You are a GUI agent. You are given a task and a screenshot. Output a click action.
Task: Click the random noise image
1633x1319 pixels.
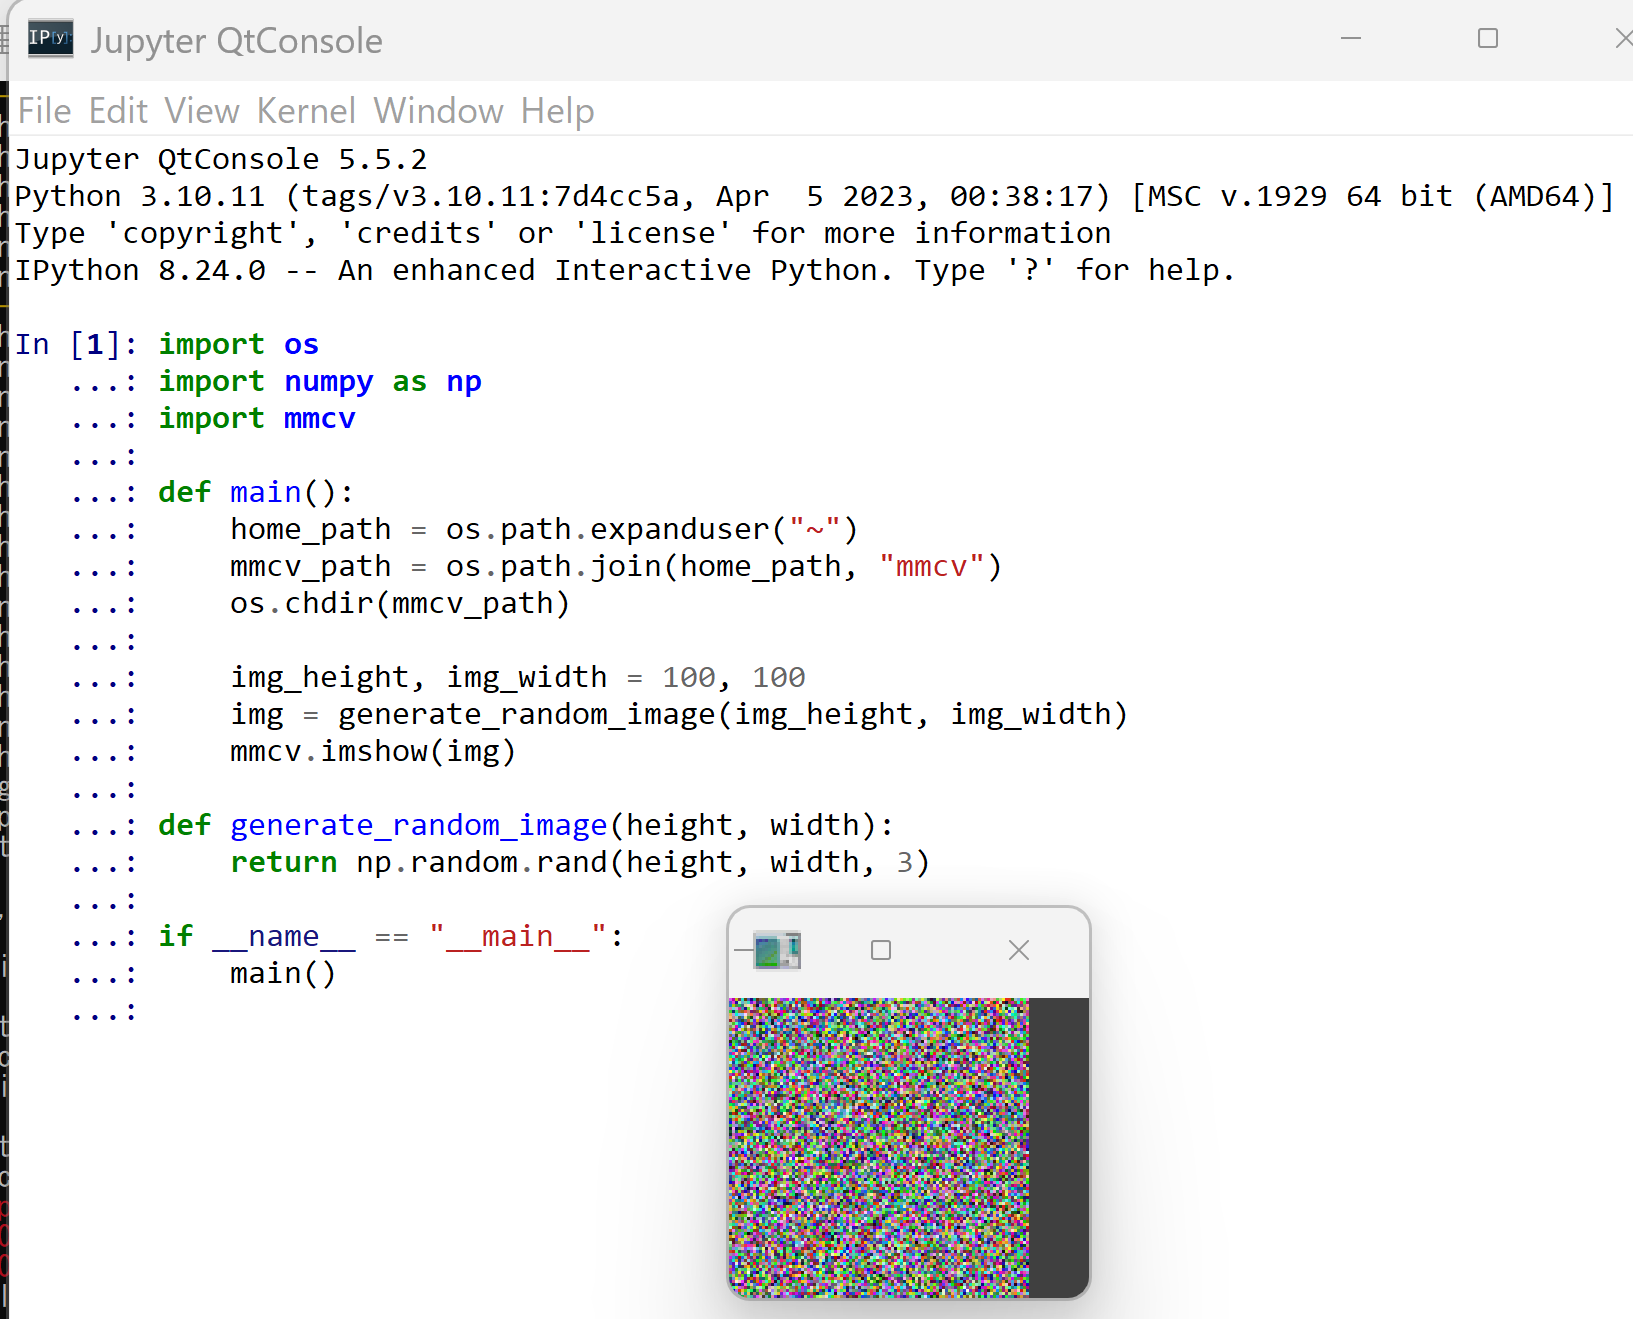pyautogui.click(x=879, y=1147)
